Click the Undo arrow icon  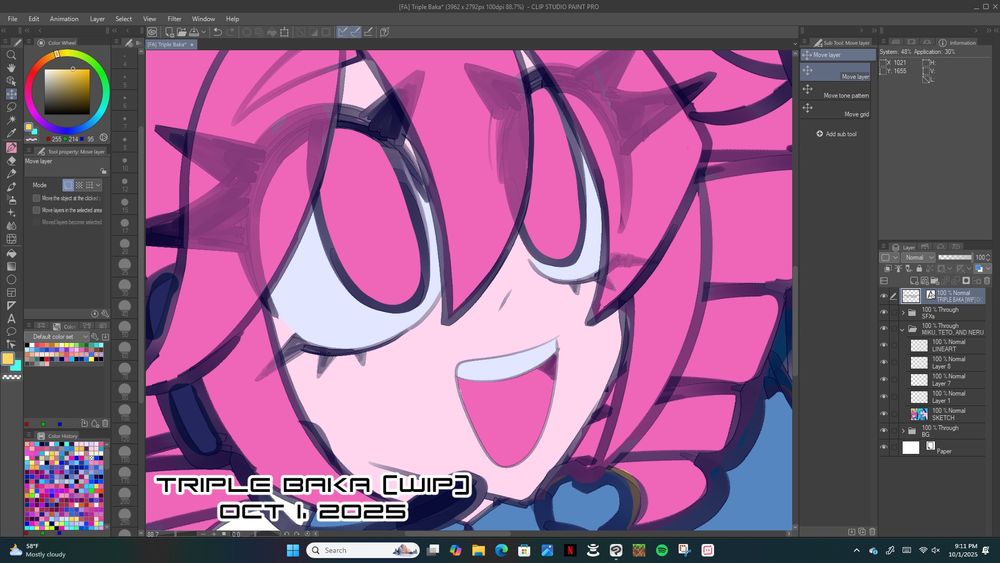tap(217, 32)
